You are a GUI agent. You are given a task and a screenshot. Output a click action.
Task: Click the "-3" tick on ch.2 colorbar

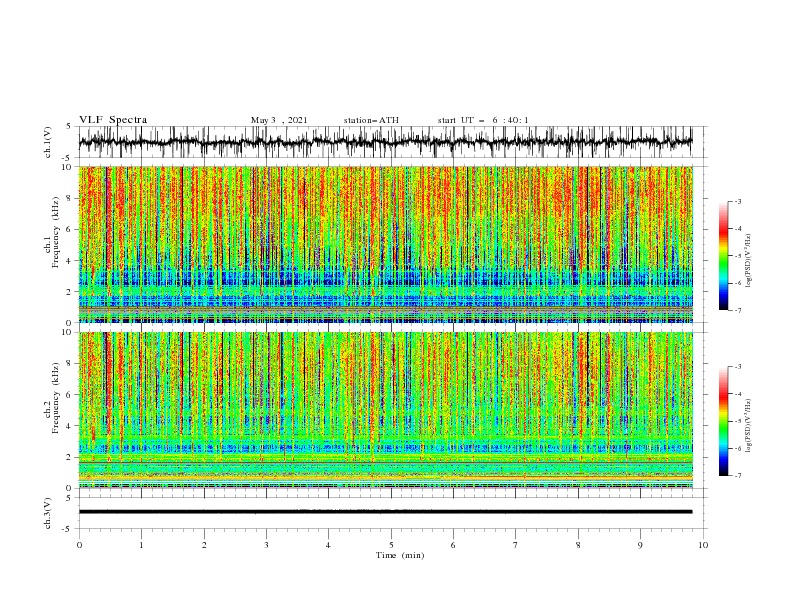(737, 367)
